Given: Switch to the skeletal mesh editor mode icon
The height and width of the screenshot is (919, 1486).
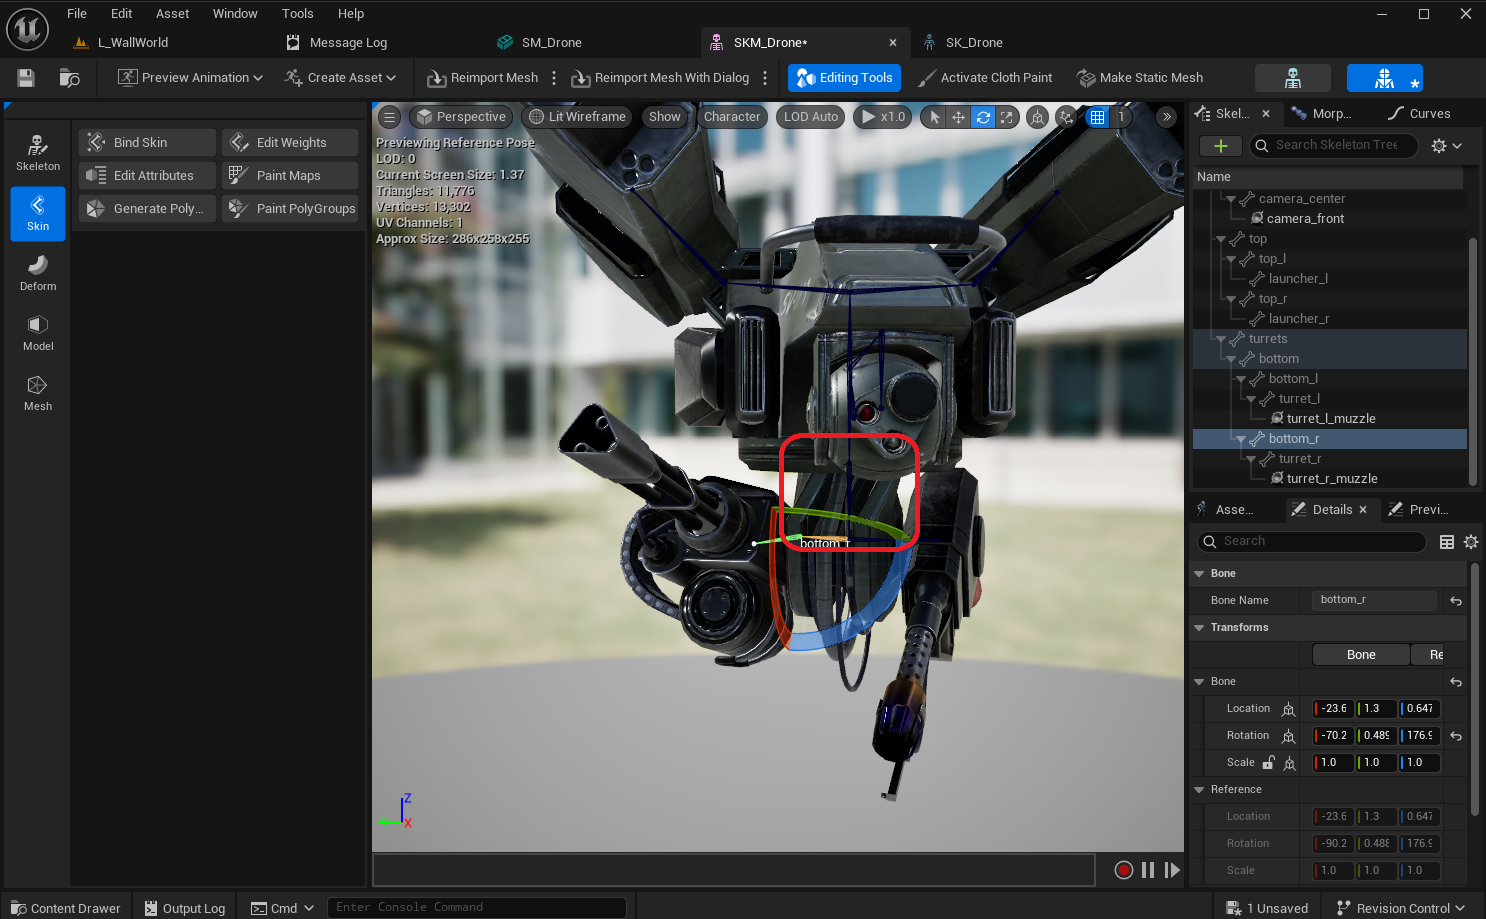Looking at the screenshot, I should point(1385,78).
